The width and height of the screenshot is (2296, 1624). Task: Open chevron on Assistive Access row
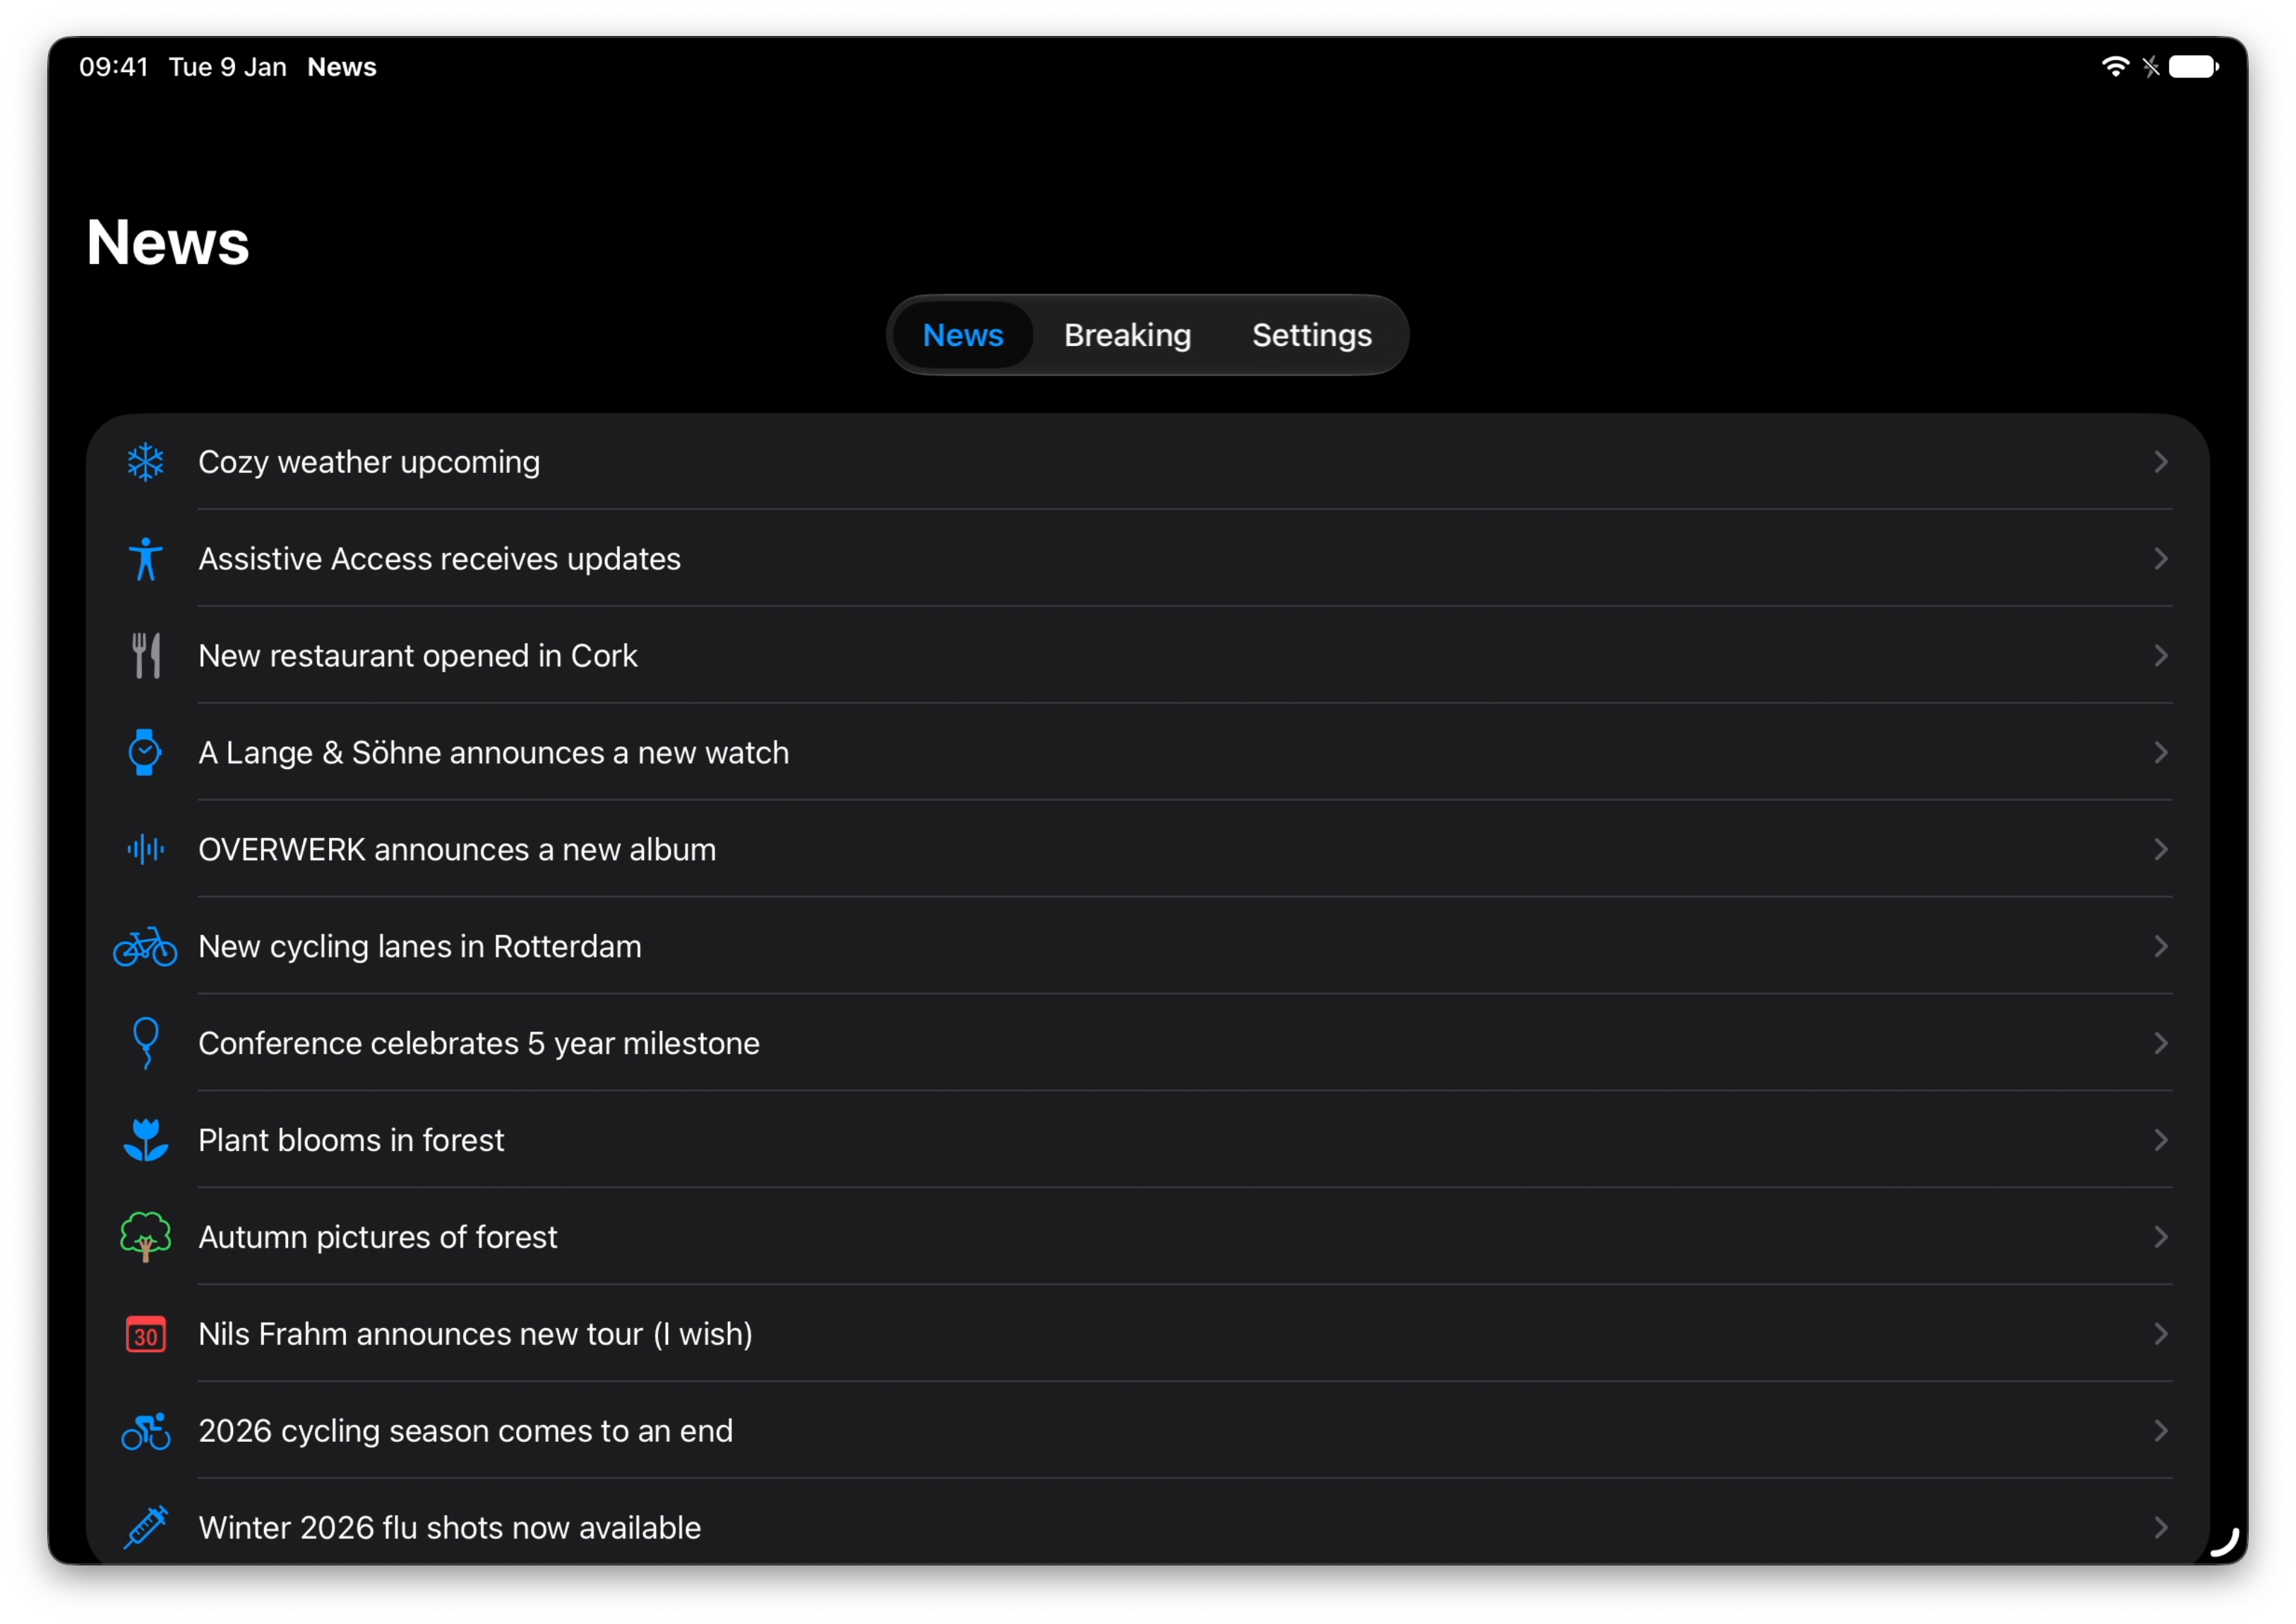[2161, 559]
